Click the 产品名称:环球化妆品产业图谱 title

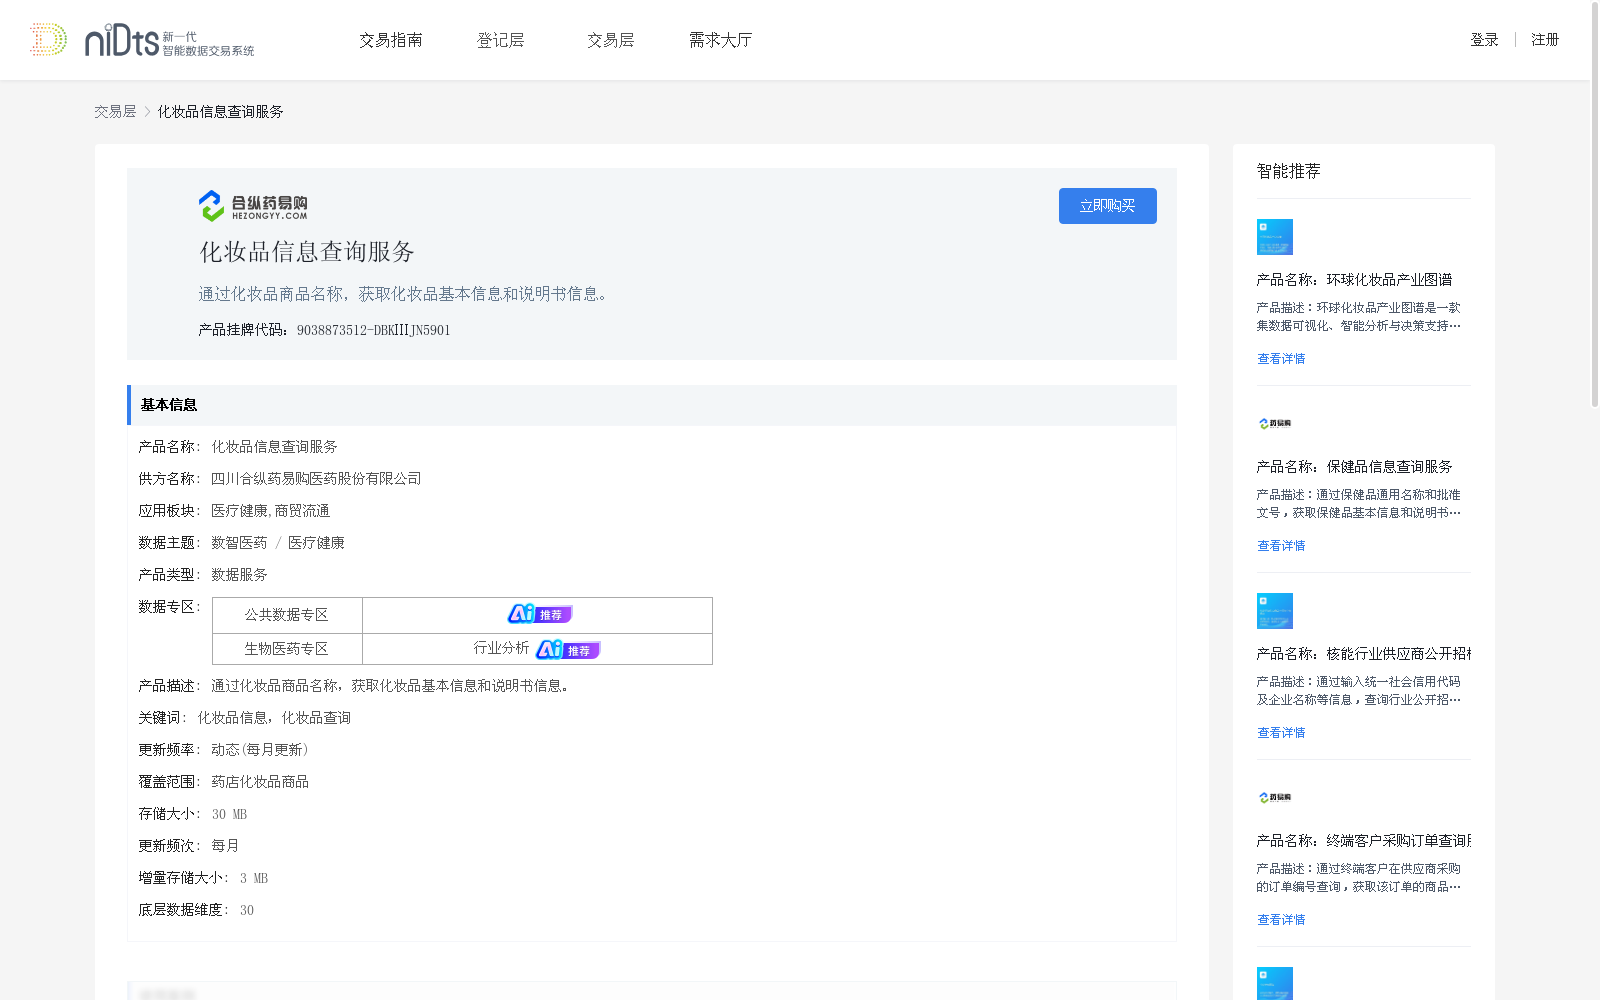tap(1354, 280)
